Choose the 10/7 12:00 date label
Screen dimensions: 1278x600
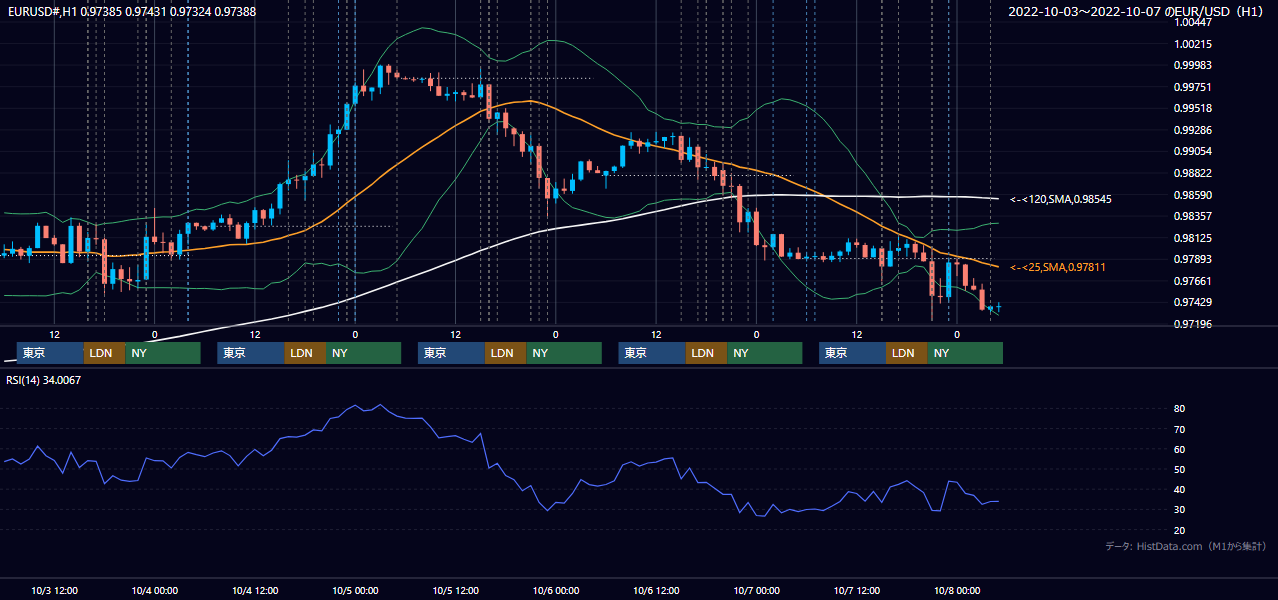[857, 590]
